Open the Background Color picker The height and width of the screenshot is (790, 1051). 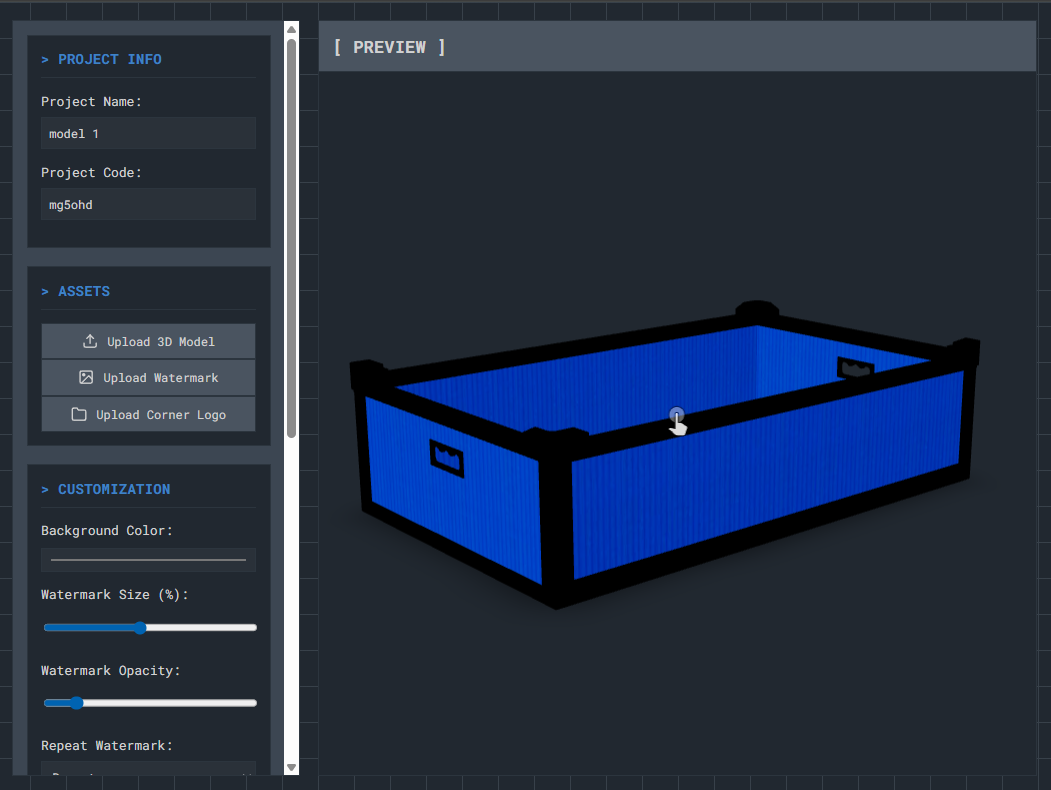click(148, 560)
